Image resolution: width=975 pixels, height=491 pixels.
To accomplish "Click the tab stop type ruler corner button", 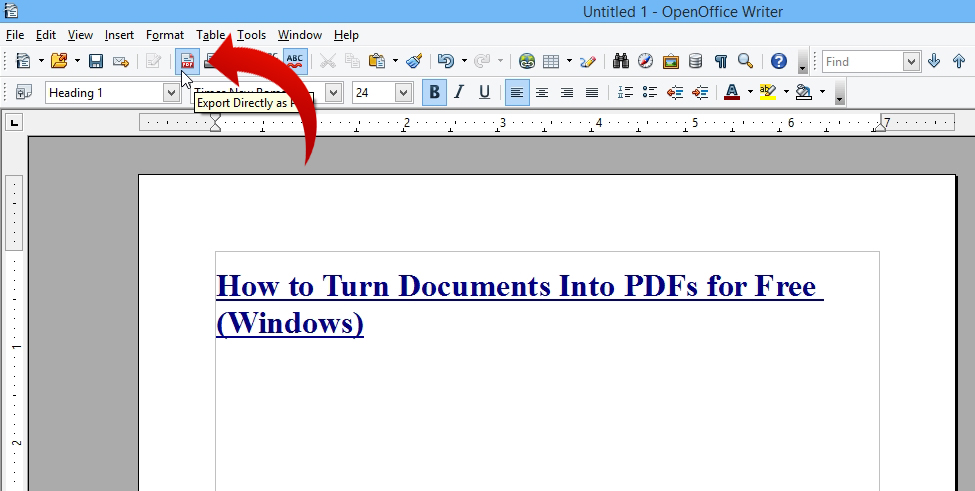I will (x=14, y=122).
